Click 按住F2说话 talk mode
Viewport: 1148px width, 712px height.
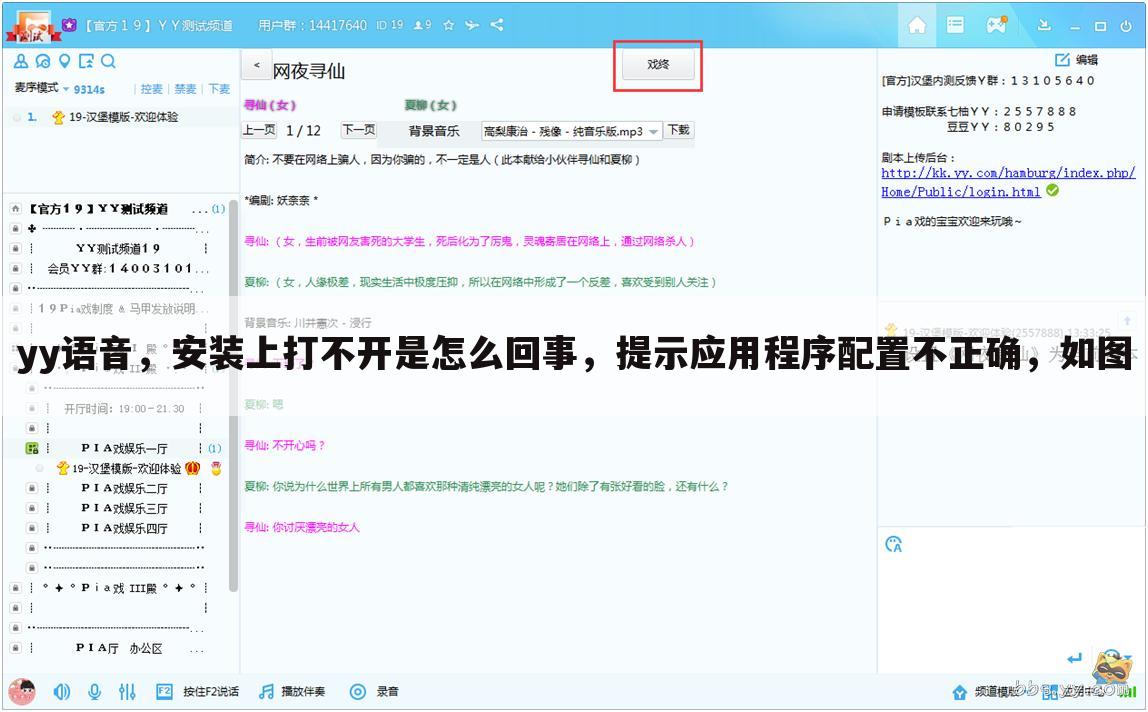pos(211,691)
